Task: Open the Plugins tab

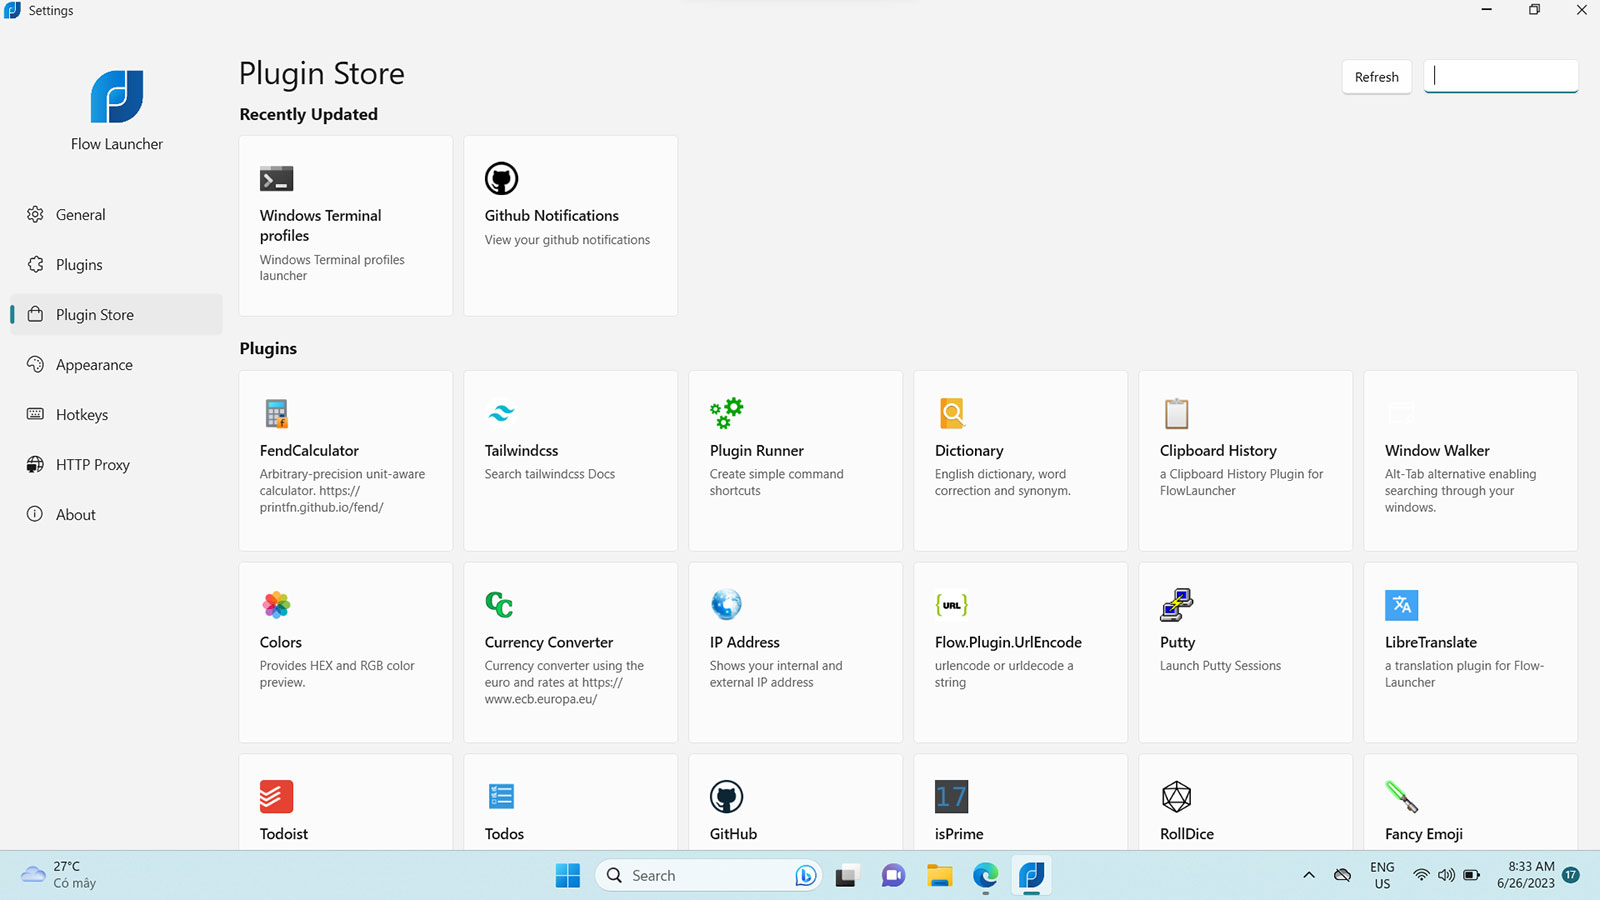Action: click(116, 265)
